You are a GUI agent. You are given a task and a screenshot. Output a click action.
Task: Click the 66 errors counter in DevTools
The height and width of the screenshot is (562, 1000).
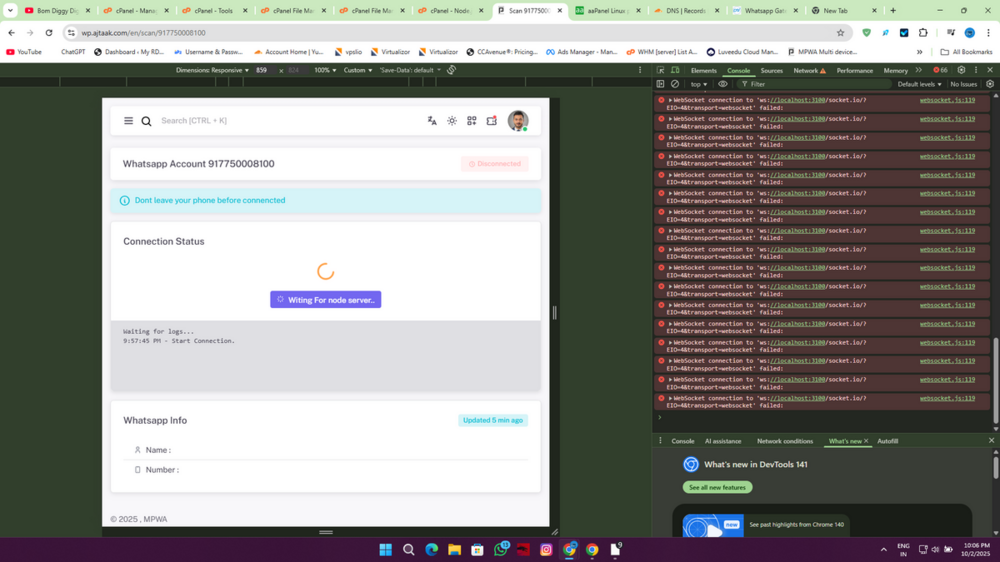940,70
